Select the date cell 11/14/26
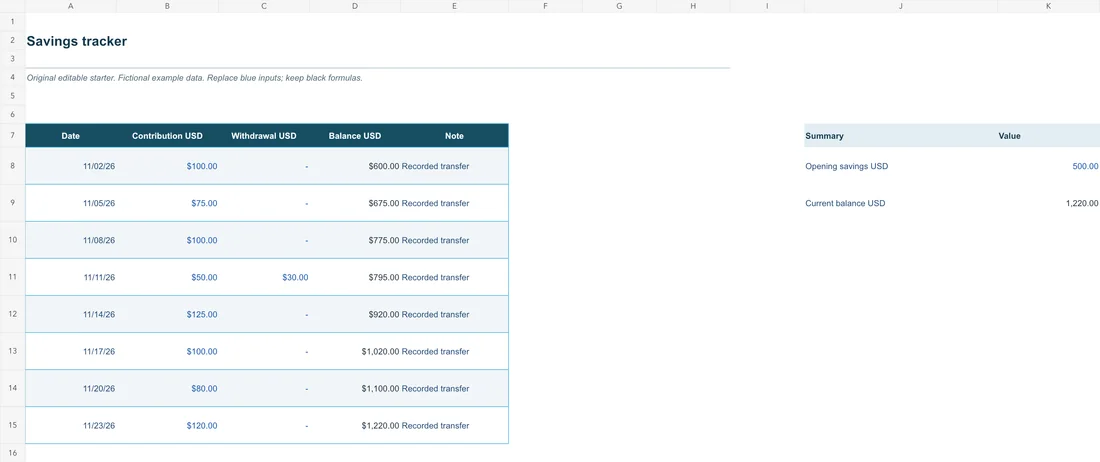Image resolution: width=1100 pixels, height=462 pixels. (x=71, y=314)
